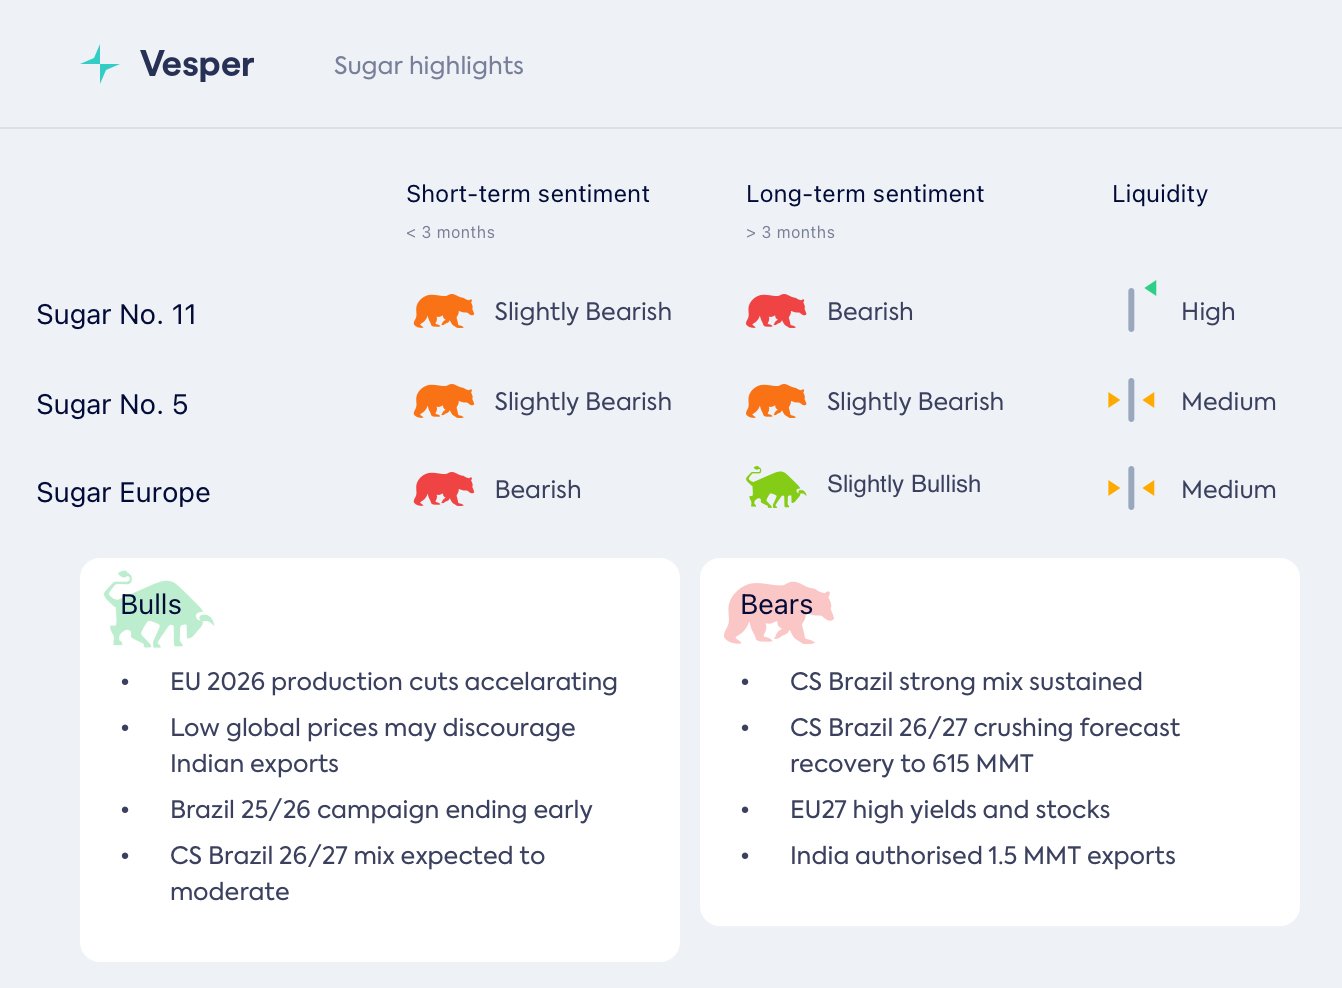The height and width of the screenshot is (988, 1342).
Task: Select the Sugar highlights heading
Action: pyautogui.click(x=428, y=66)
